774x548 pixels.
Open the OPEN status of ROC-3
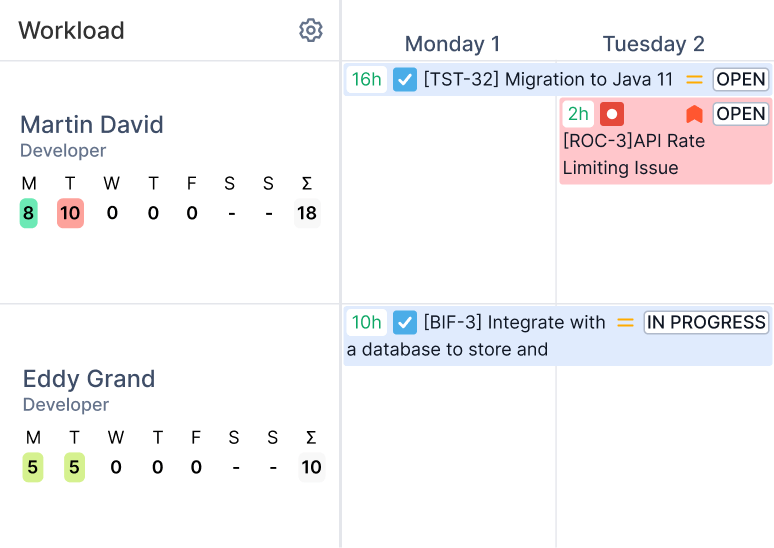tap(741, 114)
